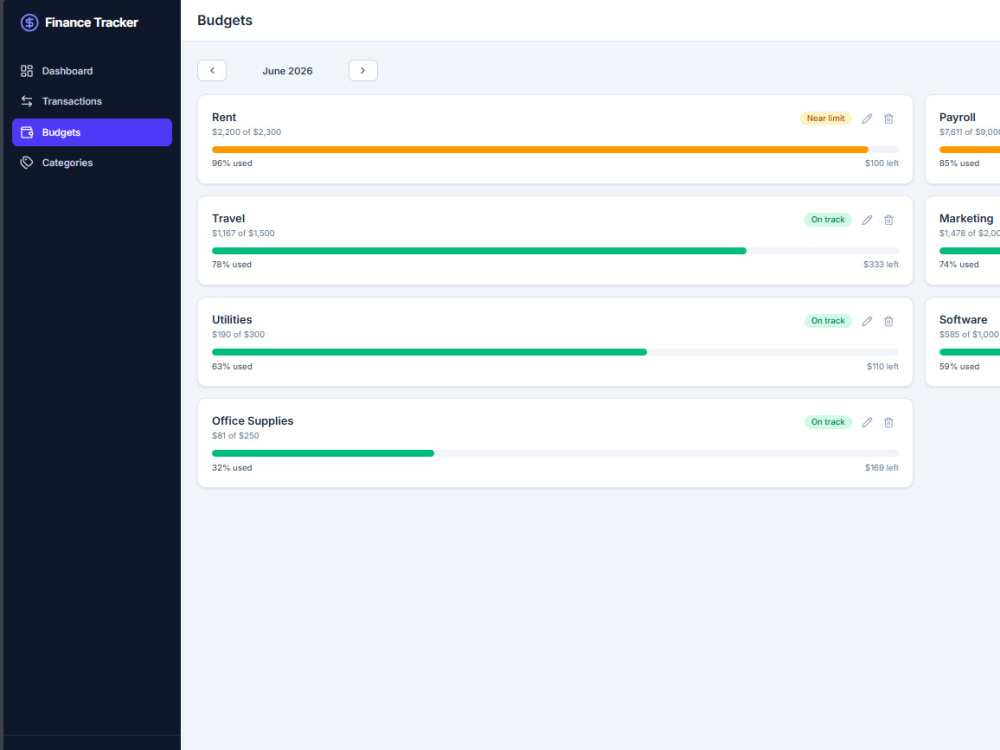Click the 85% used label on Payroll
The image size is (1000, 750).
(959, 163)
